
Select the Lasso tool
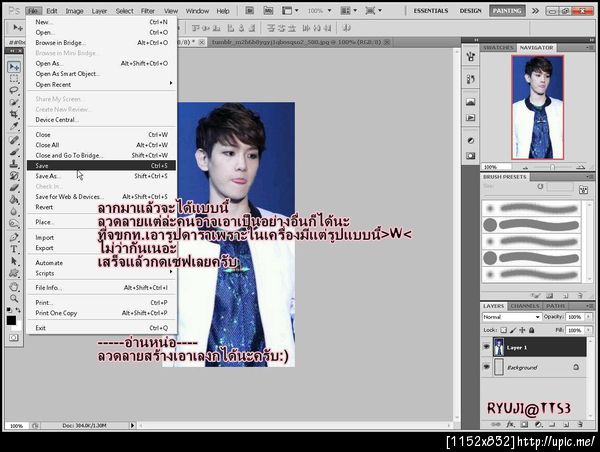pos(14,90)
